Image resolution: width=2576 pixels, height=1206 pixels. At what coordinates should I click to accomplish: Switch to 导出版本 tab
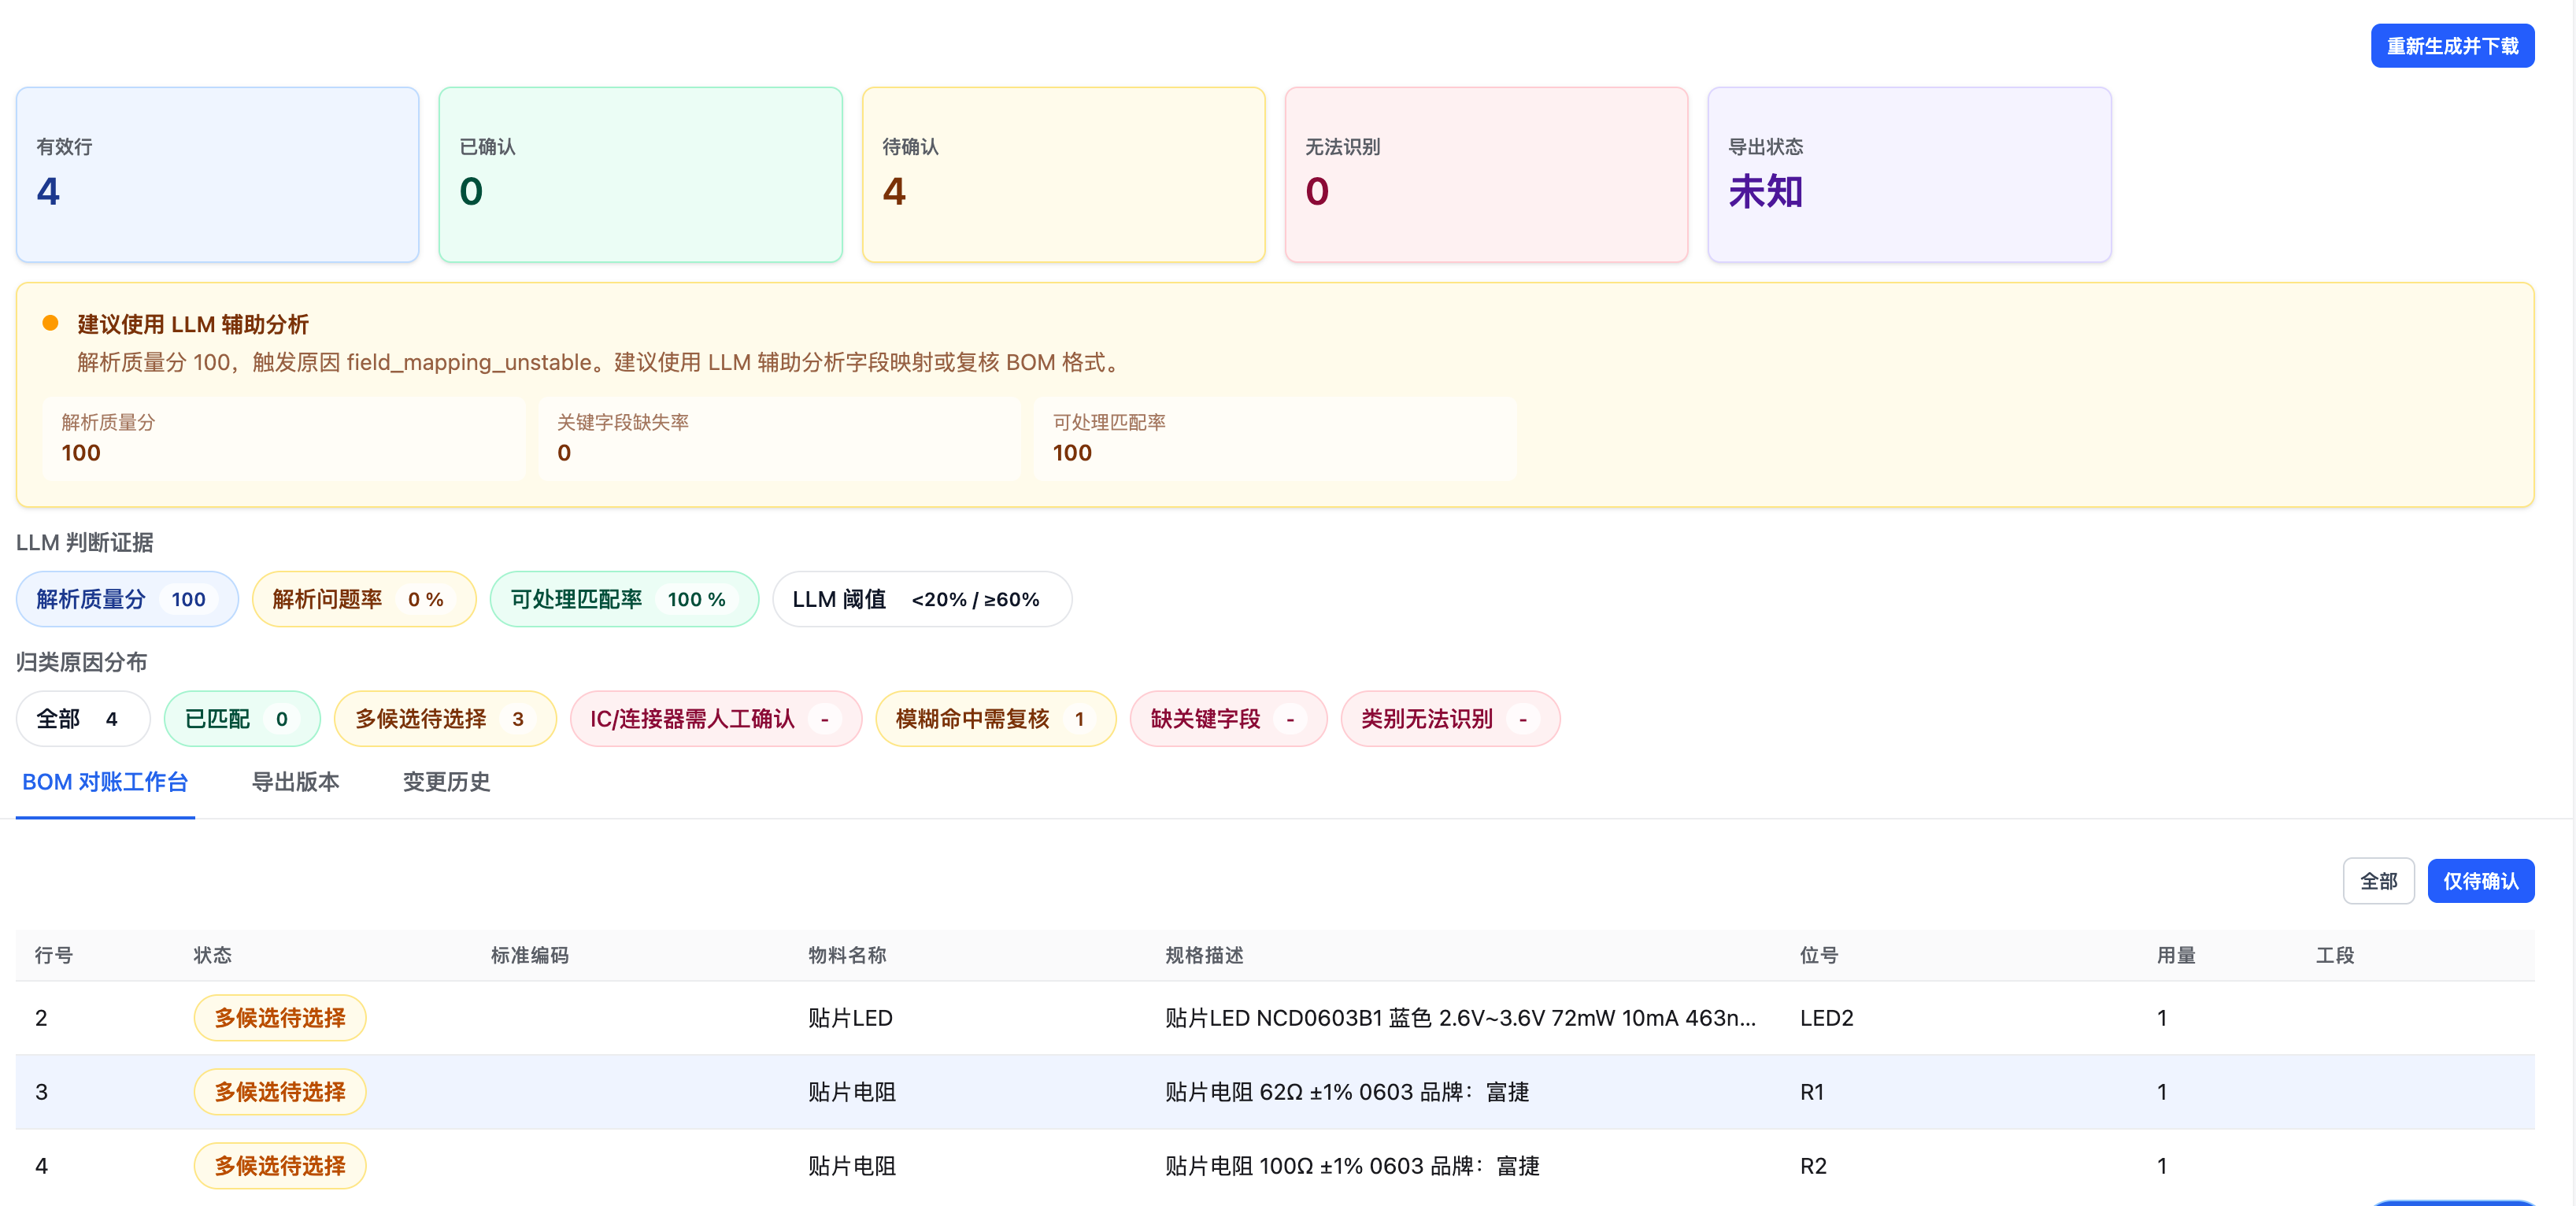(x=295, y=782)
